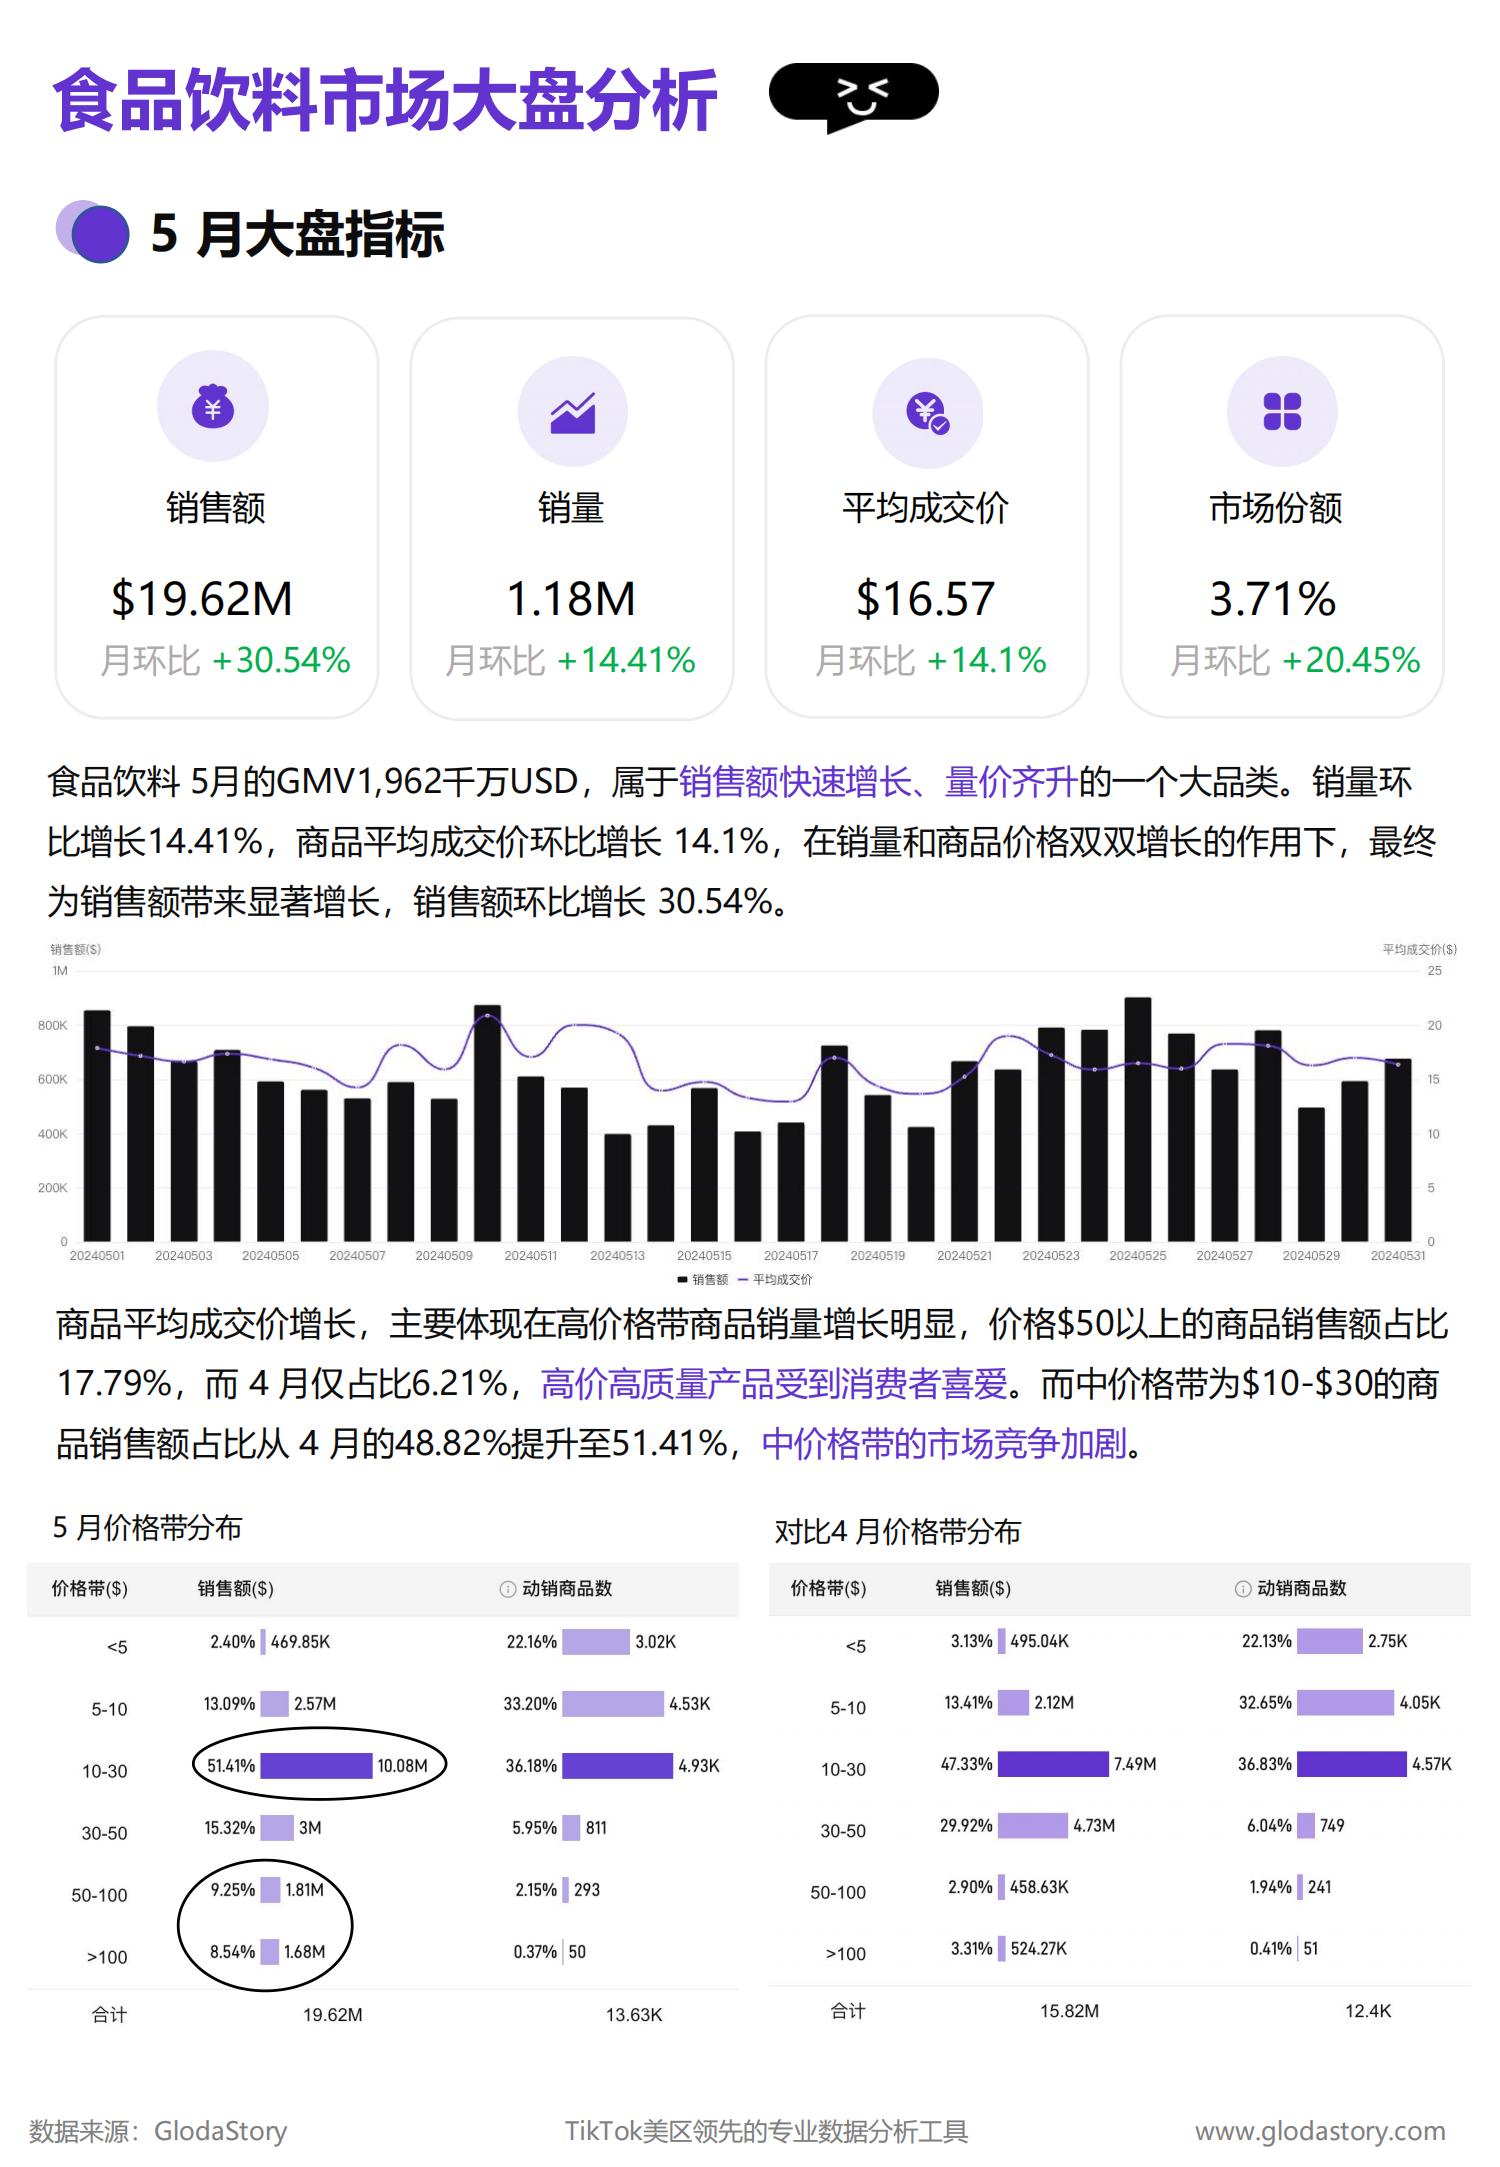Click info icon beside 动销商品数 in April table
The image size is (1500, 2167).
1242,1589
